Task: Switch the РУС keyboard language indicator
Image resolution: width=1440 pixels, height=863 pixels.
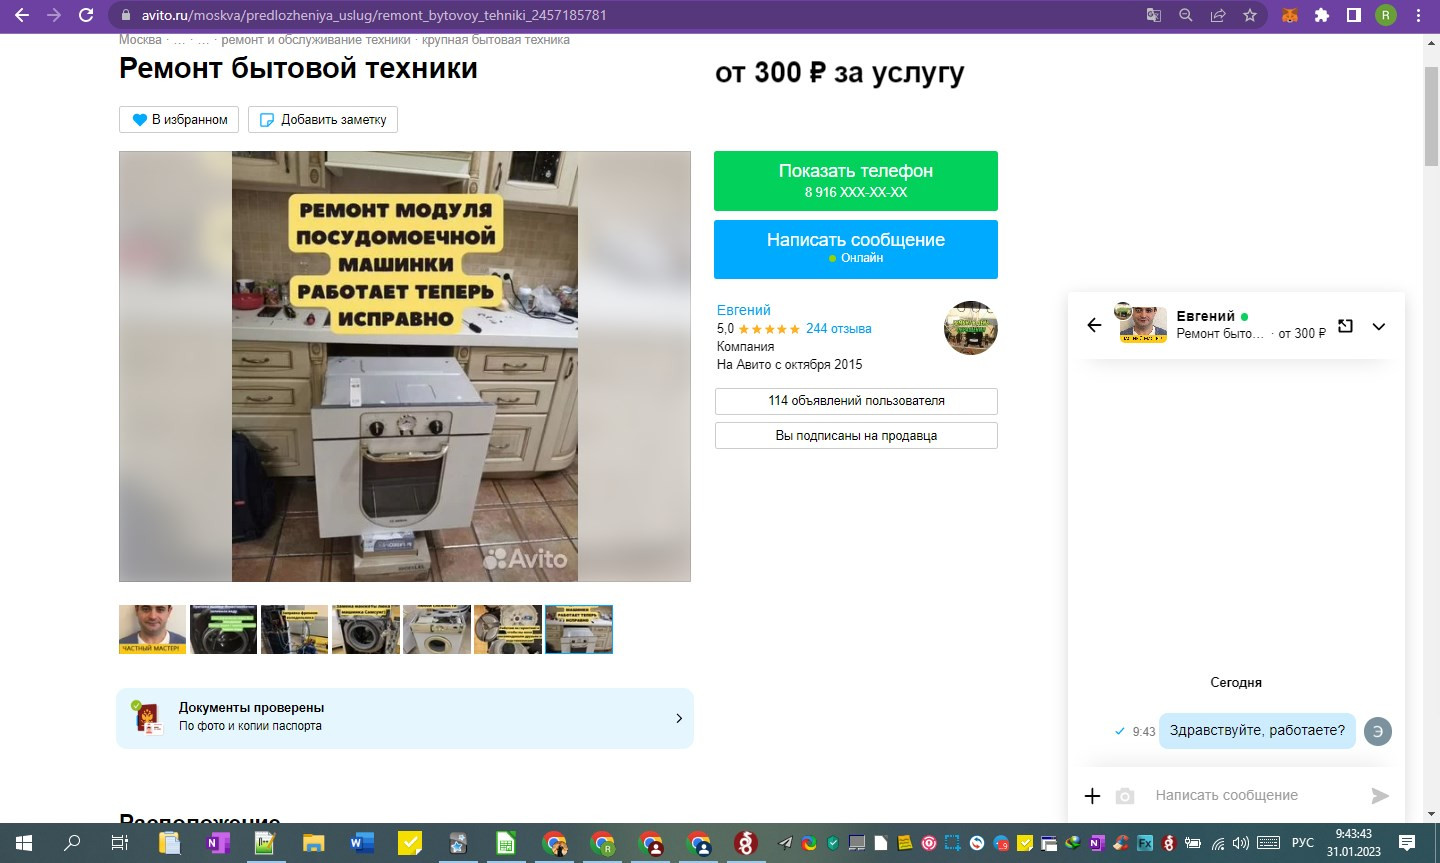Action: tap(1302, 843)
